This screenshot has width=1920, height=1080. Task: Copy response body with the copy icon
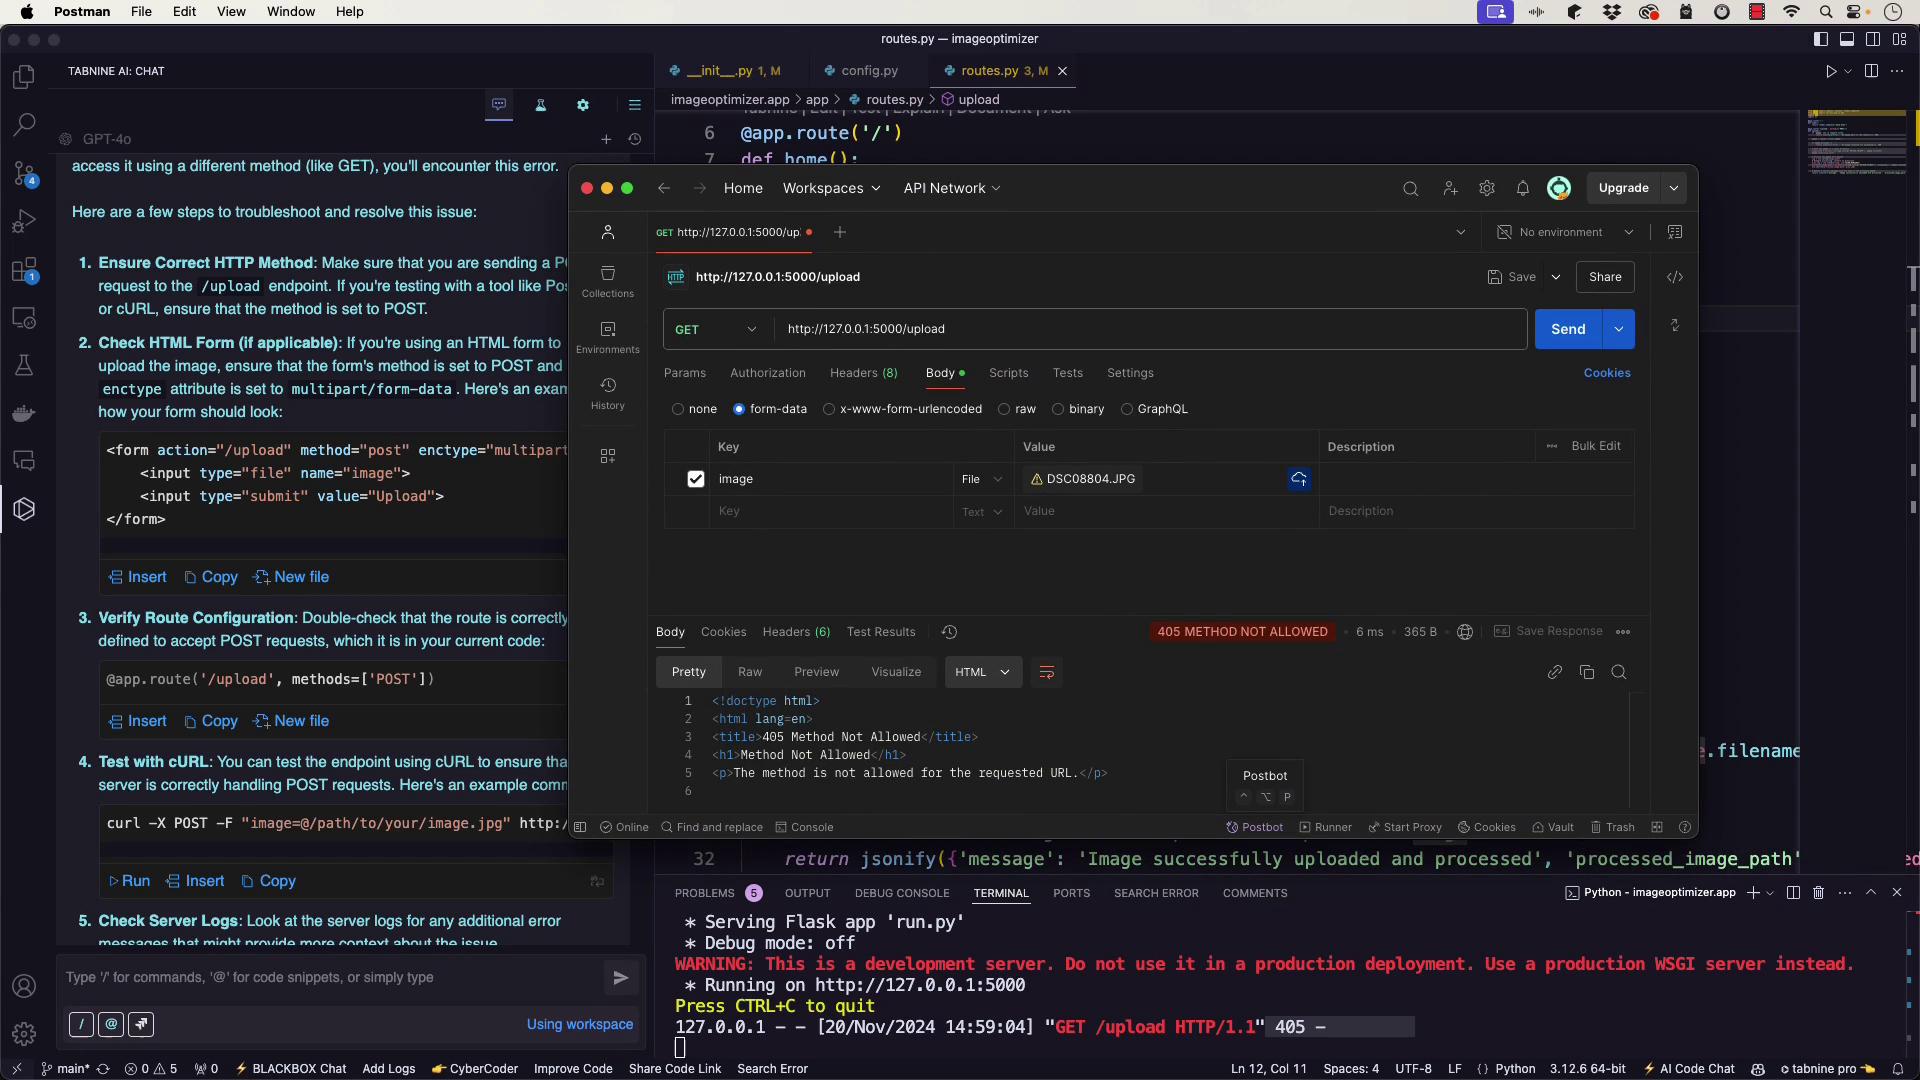pyautogui.click(x=1586, y=672)
